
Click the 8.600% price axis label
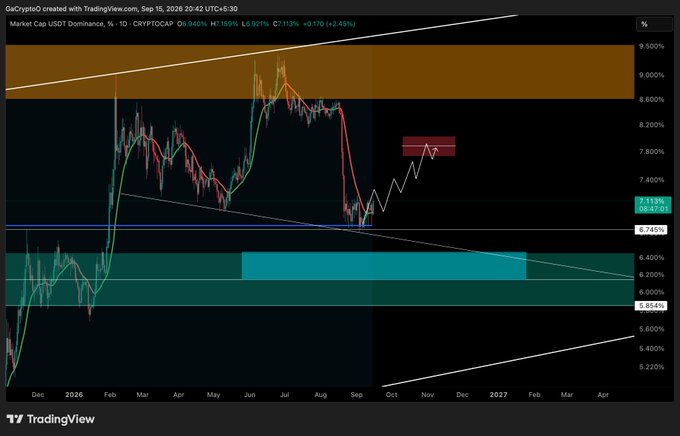tap(651, 99)
